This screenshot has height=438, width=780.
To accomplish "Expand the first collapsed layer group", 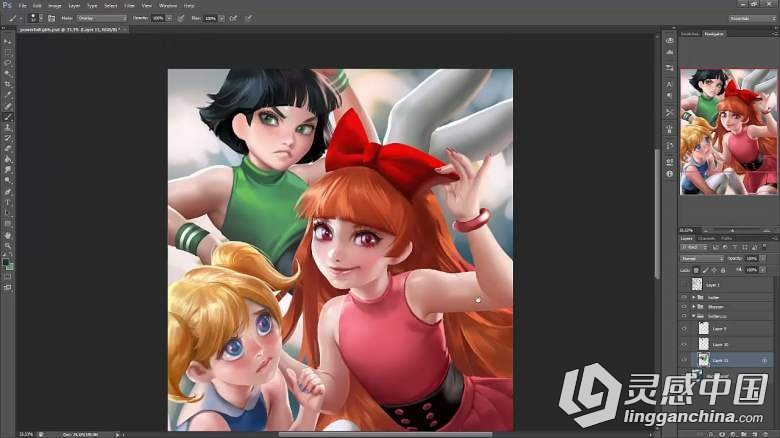I will (693, 297).
